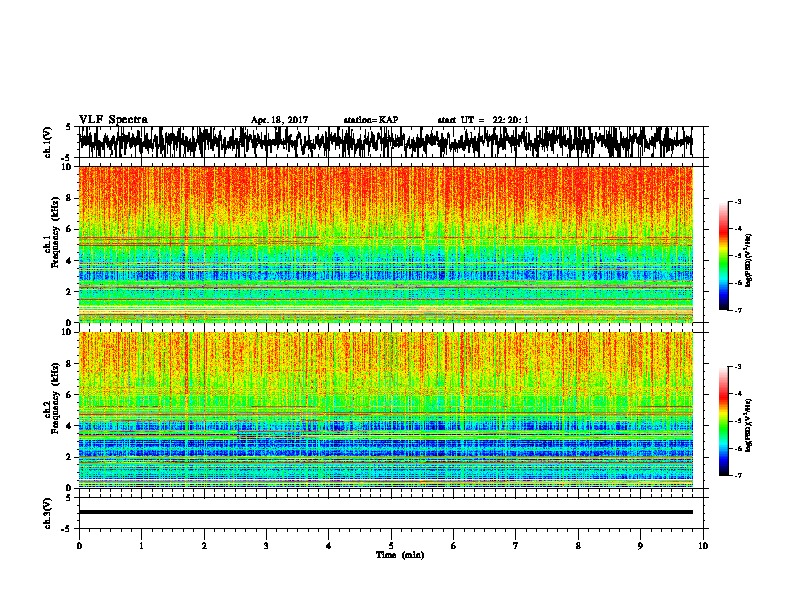Click the "8" kHz tick of ch.1 spectrogram
This screenshot has width=792, height=612.
click(x=69, y=198)
